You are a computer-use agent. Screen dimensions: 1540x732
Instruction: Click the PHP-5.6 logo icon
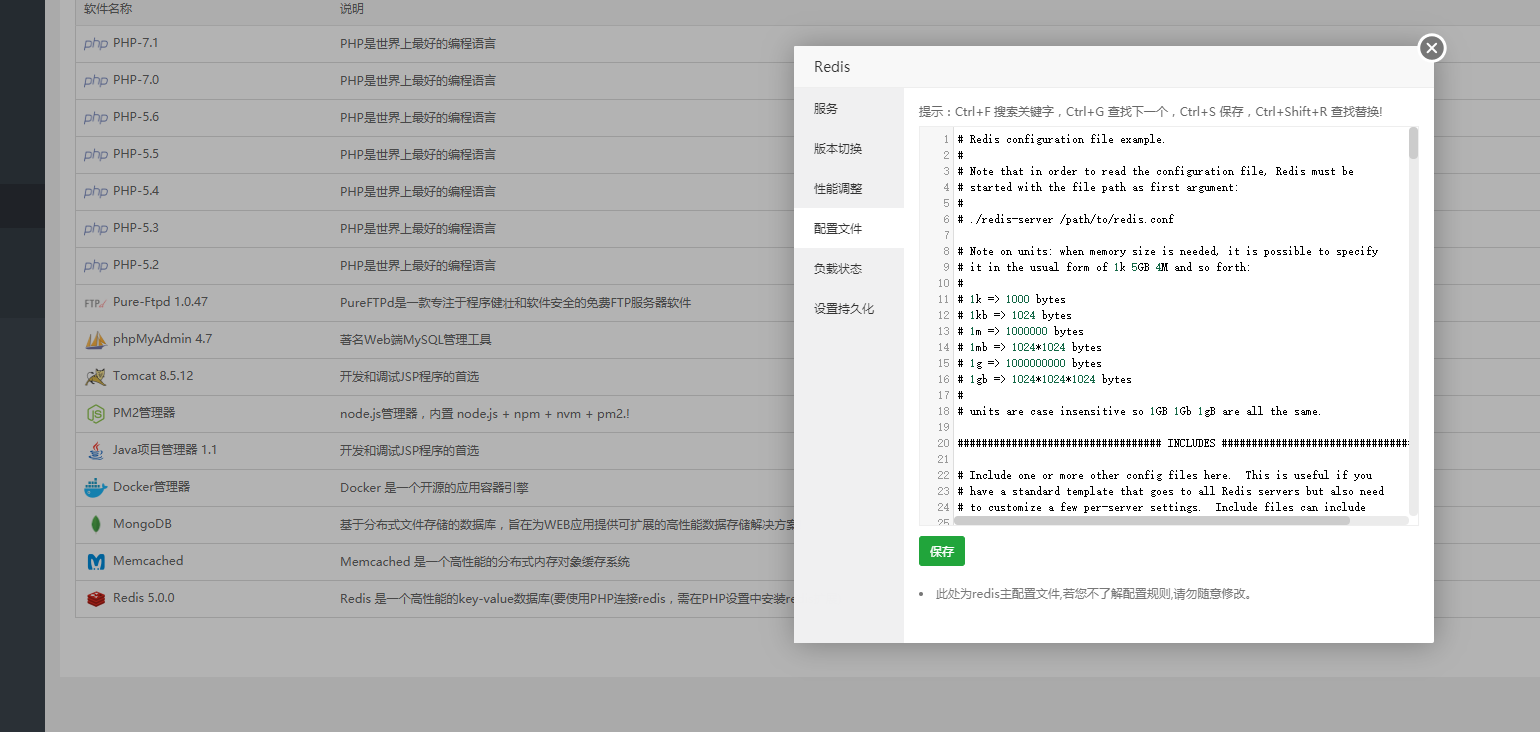[96, 117]
